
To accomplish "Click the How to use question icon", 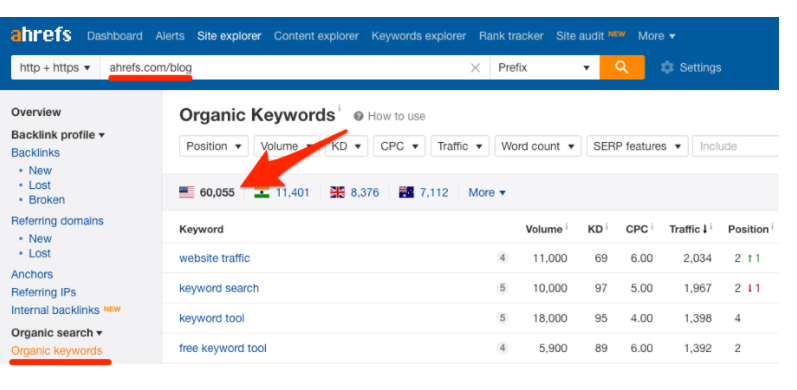I will click(358, 116).
